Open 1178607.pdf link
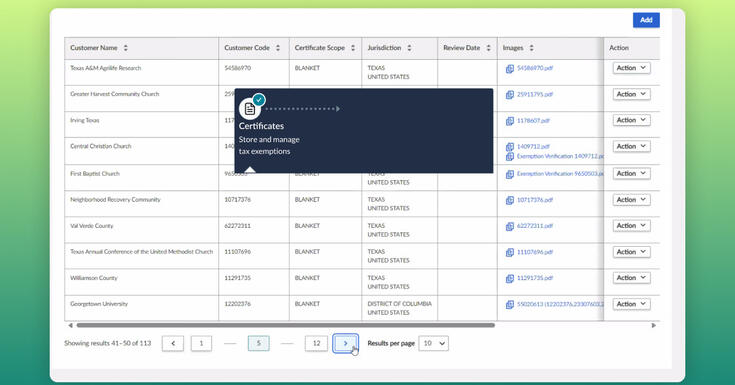Screen dimensions: 735x385 tap(533, 121)
